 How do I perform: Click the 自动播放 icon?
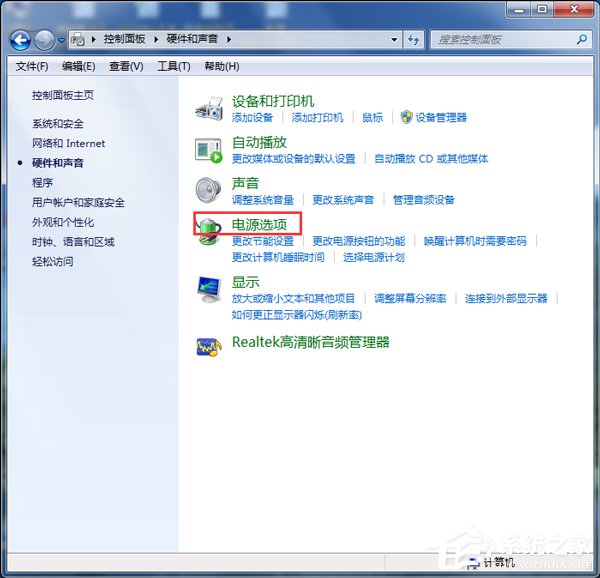click(x=209, y=150)
